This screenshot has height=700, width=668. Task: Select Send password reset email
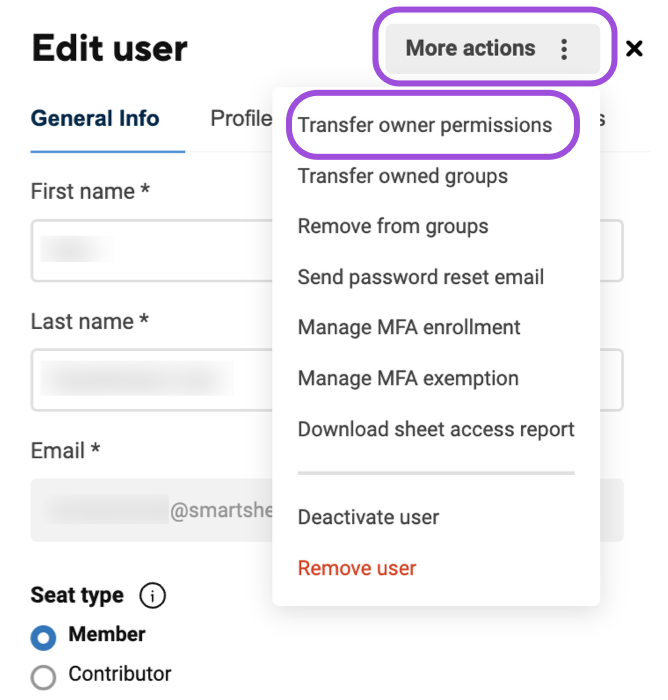tap(421, 277)
